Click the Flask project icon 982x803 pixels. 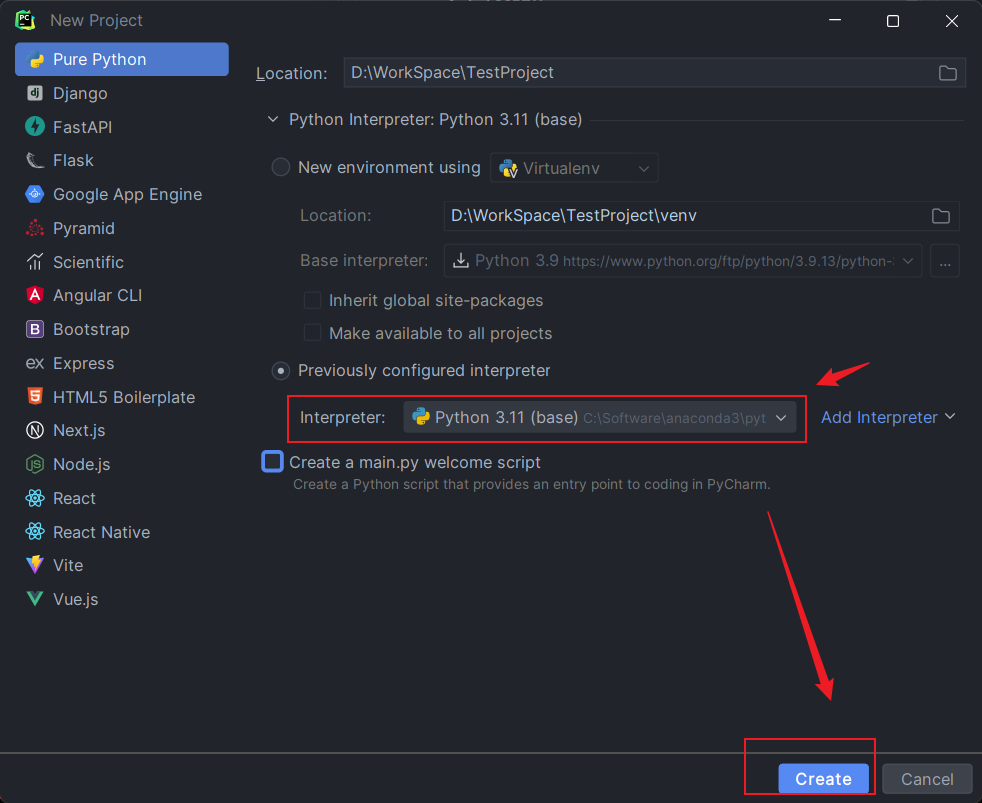coord(35,160)
